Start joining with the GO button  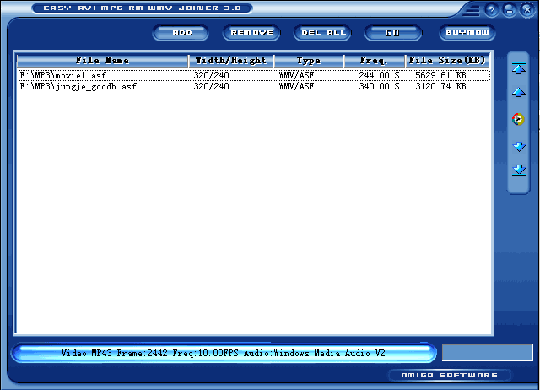pyautogui.click(x=393, y=33)
